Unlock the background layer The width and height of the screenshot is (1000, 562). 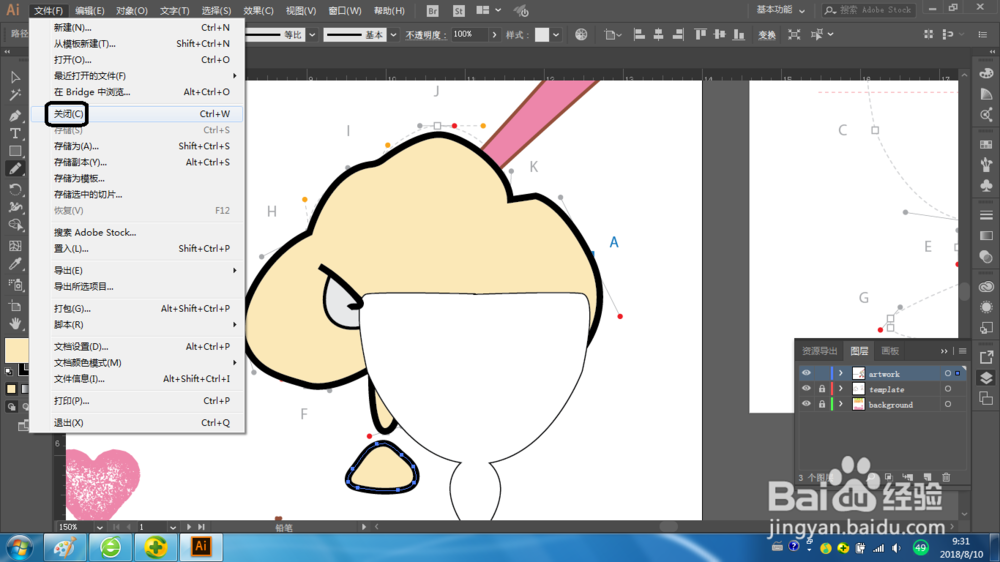coord(822,404)
